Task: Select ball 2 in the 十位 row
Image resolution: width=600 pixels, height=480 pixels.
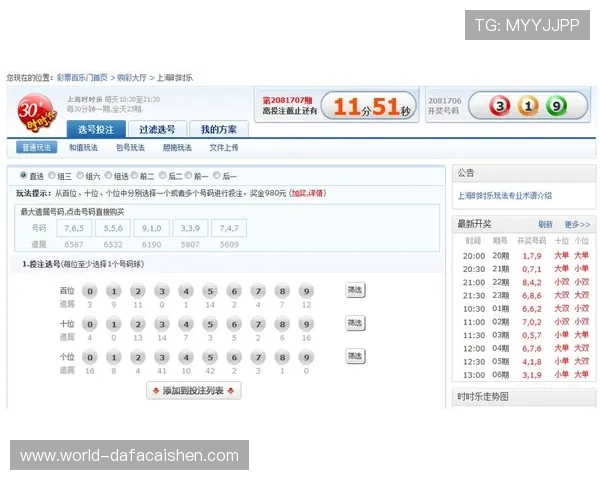Action: (x=138, y=325)
